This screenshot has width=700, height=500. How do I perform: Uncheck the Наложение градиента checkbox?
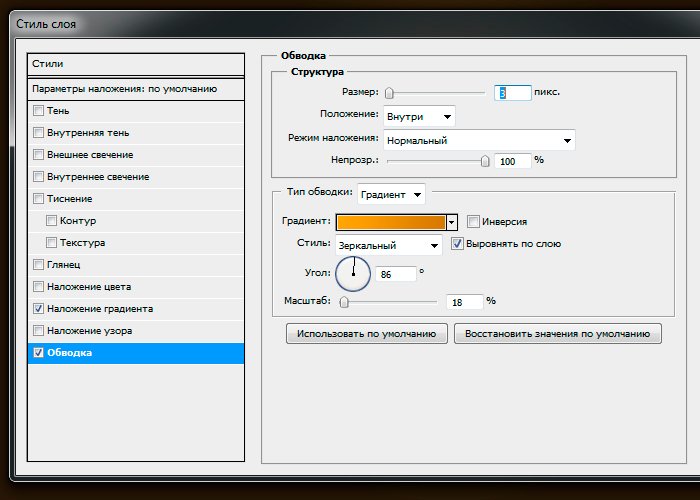click(x=39, y=309)
